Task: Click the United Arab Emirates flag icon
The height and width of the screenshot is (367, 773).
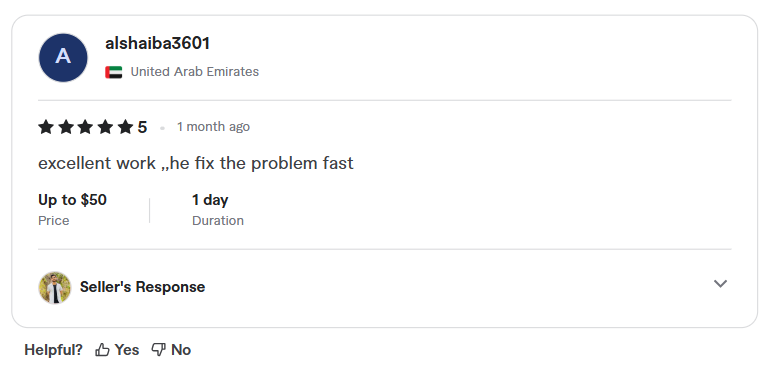Action: click(x=114, y=72)
